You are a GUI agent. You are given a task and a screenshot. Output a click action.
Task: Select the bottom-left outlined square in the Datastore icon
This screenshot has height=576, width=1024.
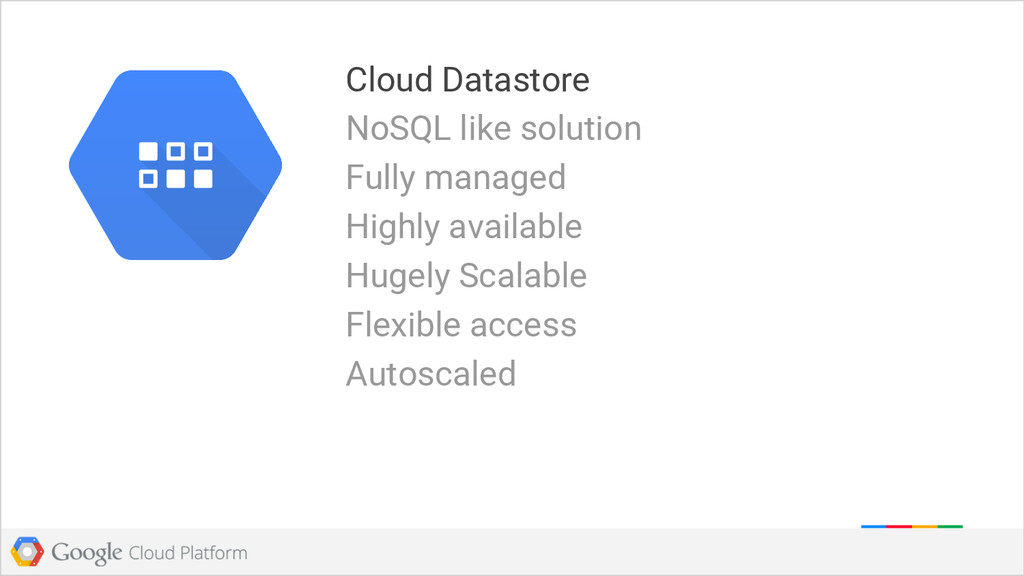pos(148,179)
